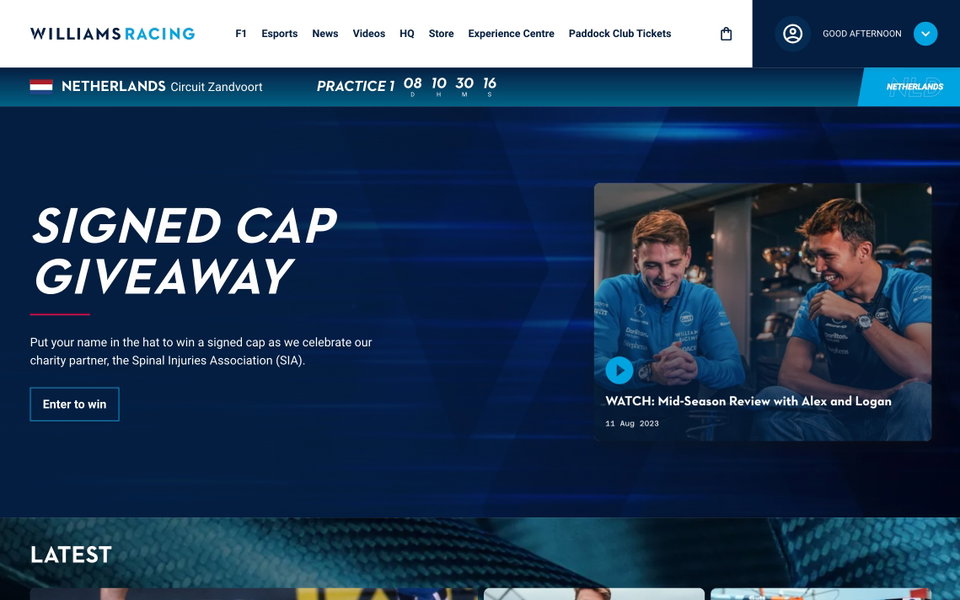Play the Mid-Season Review video

pos(619,370)
